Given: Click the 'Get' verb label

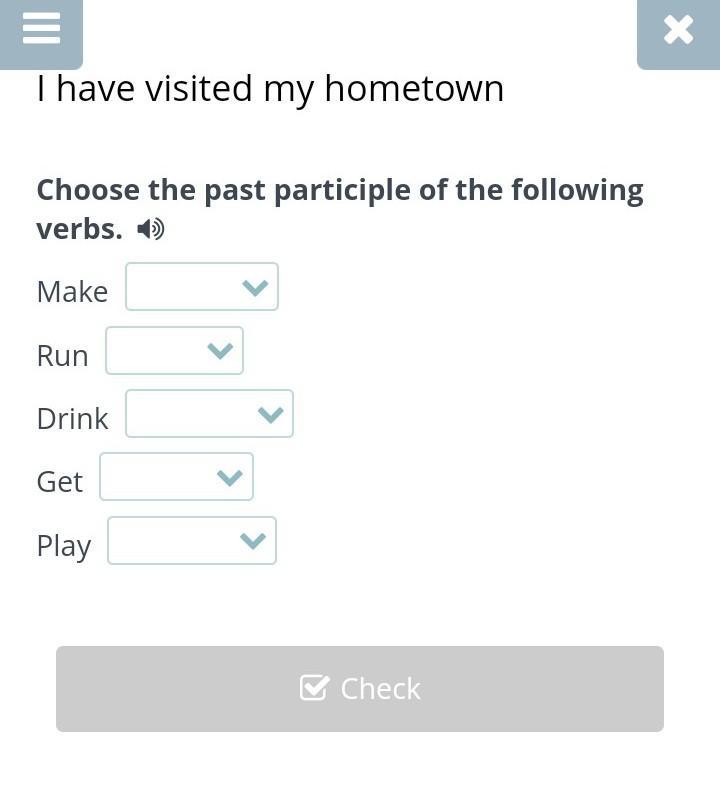Looking at the screenshot, I should coord(59,481).
